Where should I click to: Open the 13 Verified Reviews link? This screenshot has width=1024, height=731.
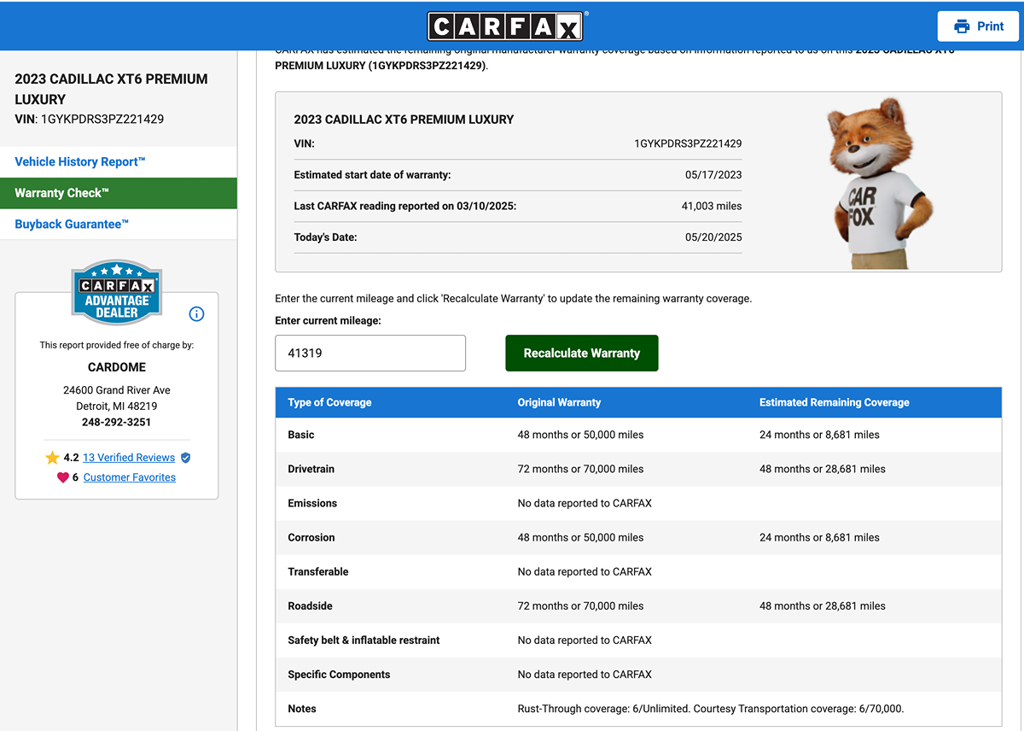click(129, 458)
